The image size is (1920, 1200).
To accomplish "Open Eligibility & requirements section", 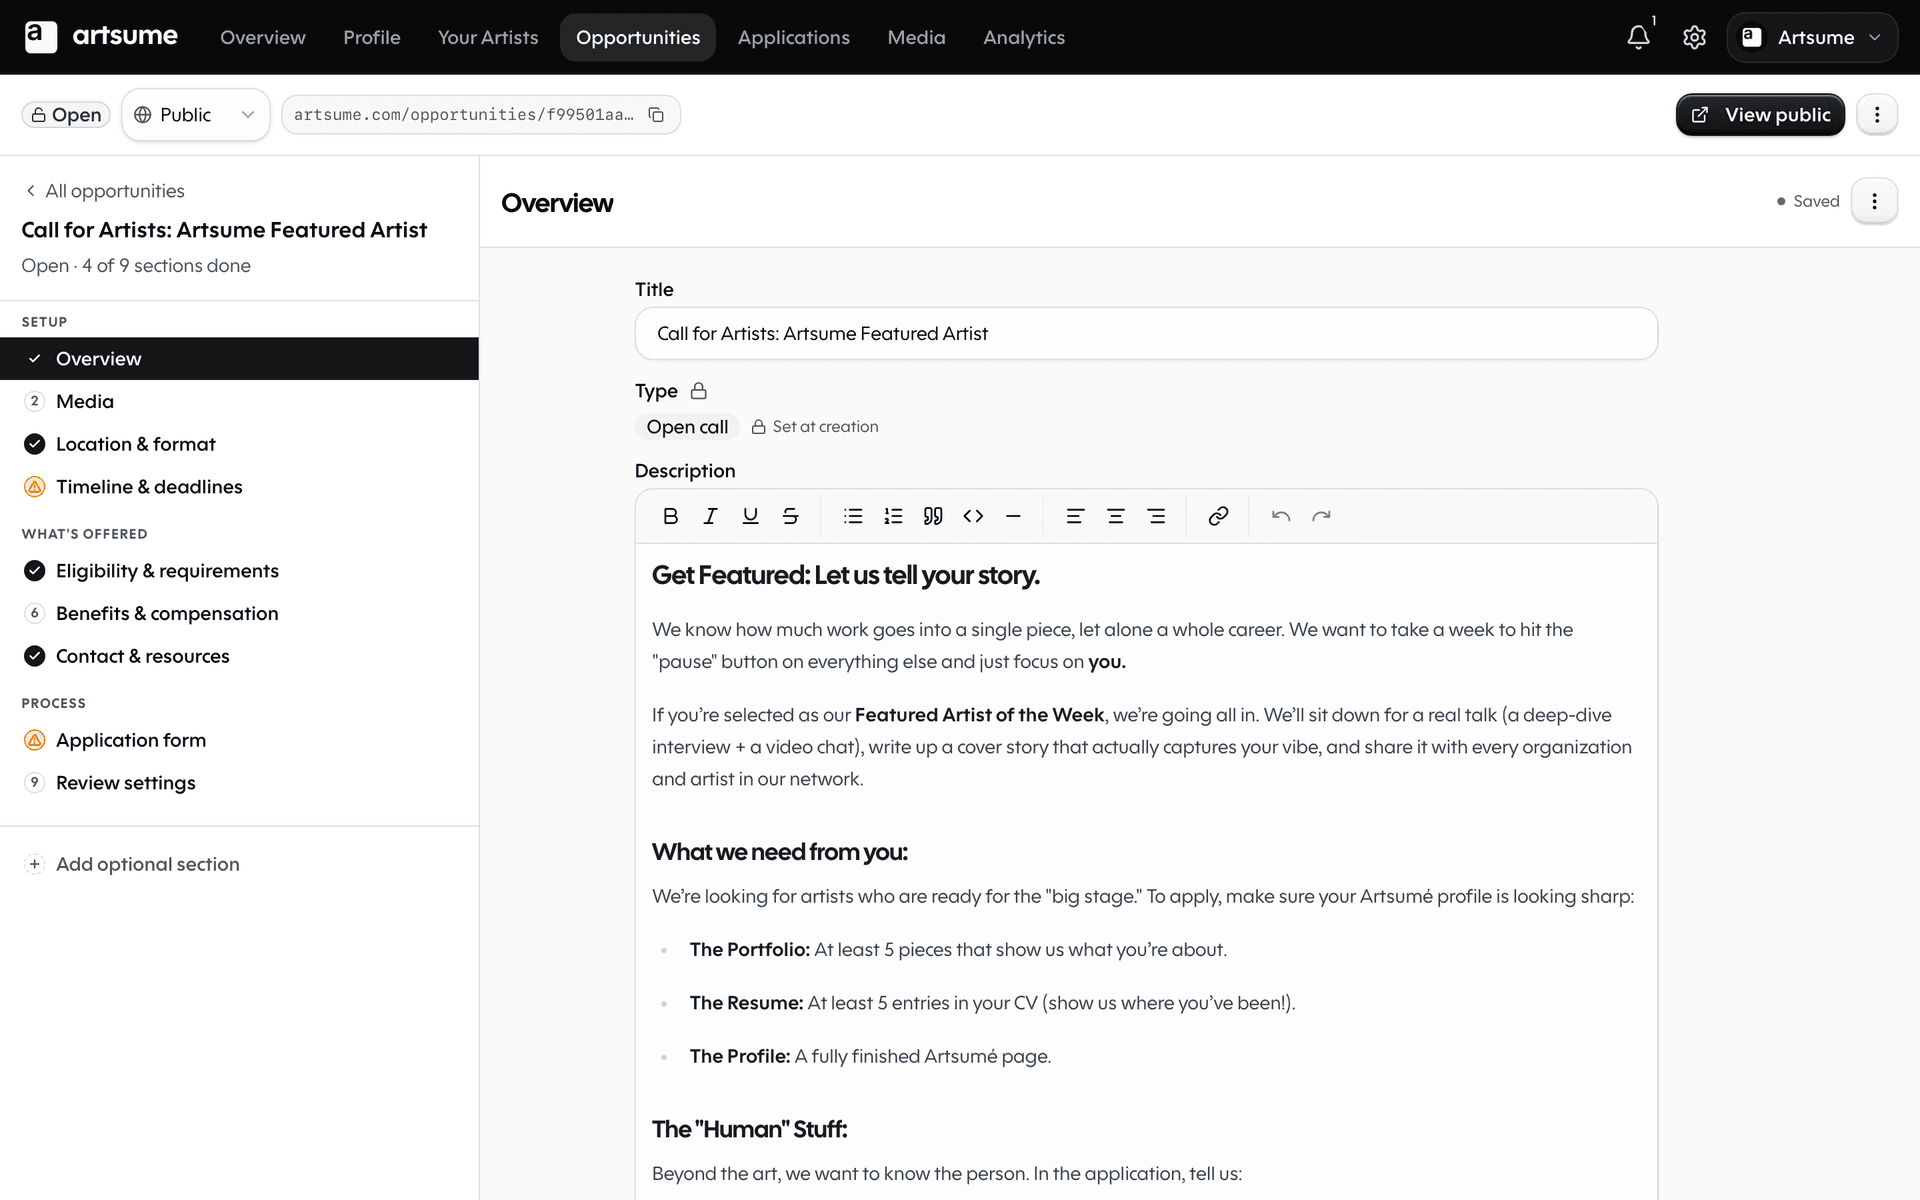I will [239, 571].
